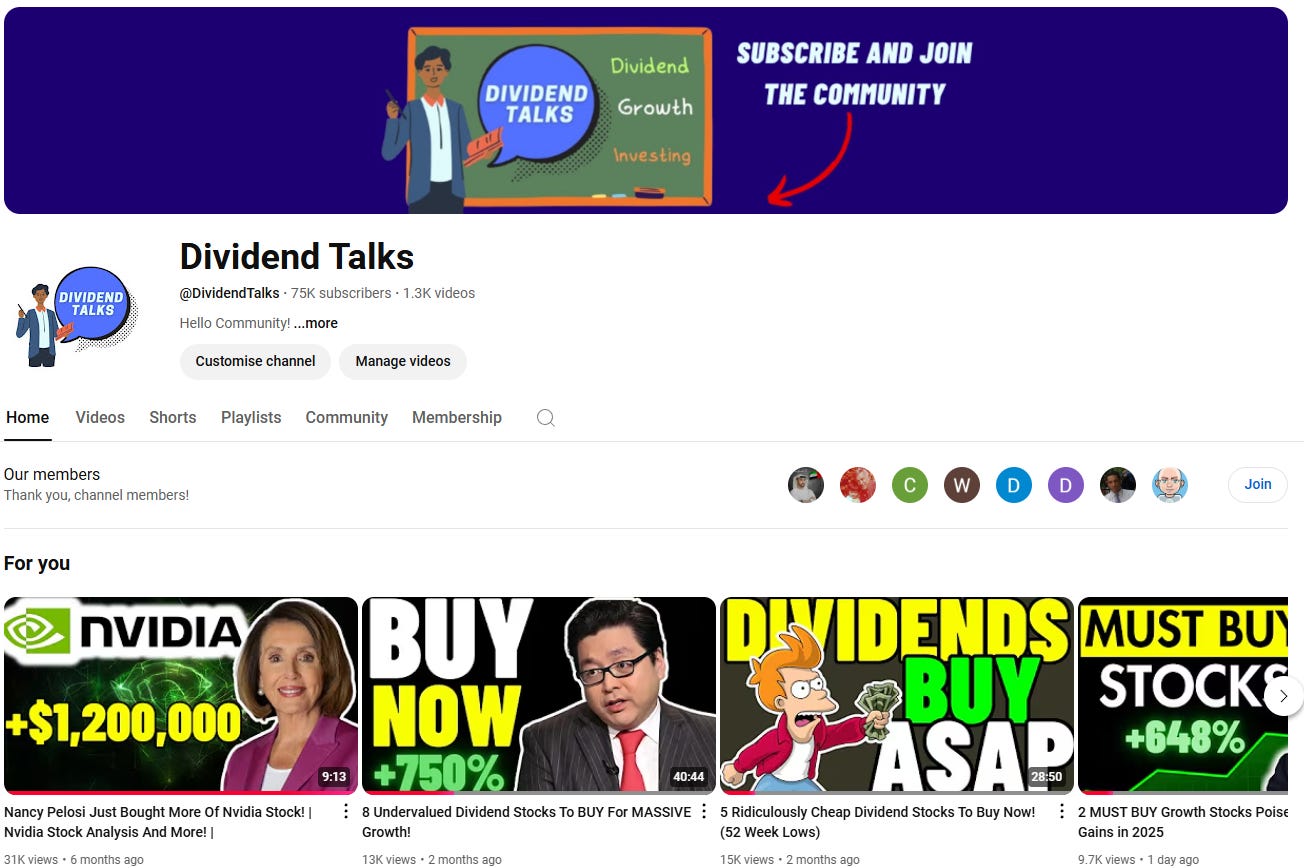Screen dimensions: 1304x868
Task: Click the Dividend Talks channel name heading
Action: 297,257
